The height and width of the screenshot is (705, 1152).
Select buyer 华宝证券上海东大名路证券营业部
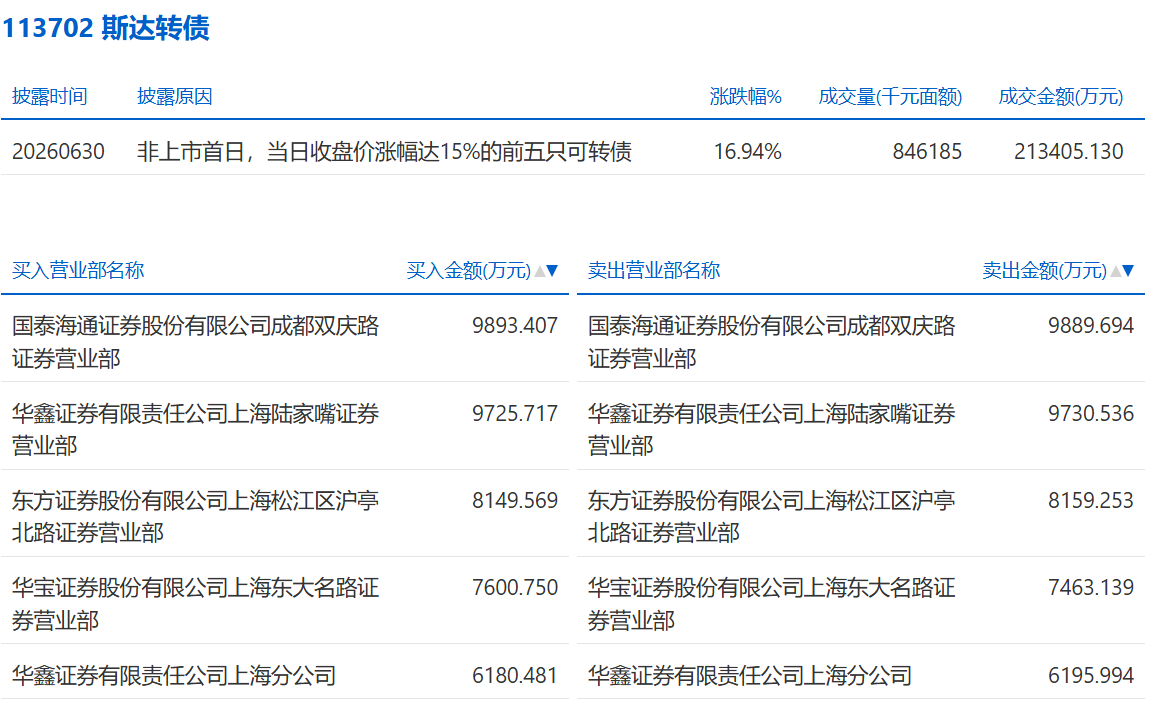195,604
